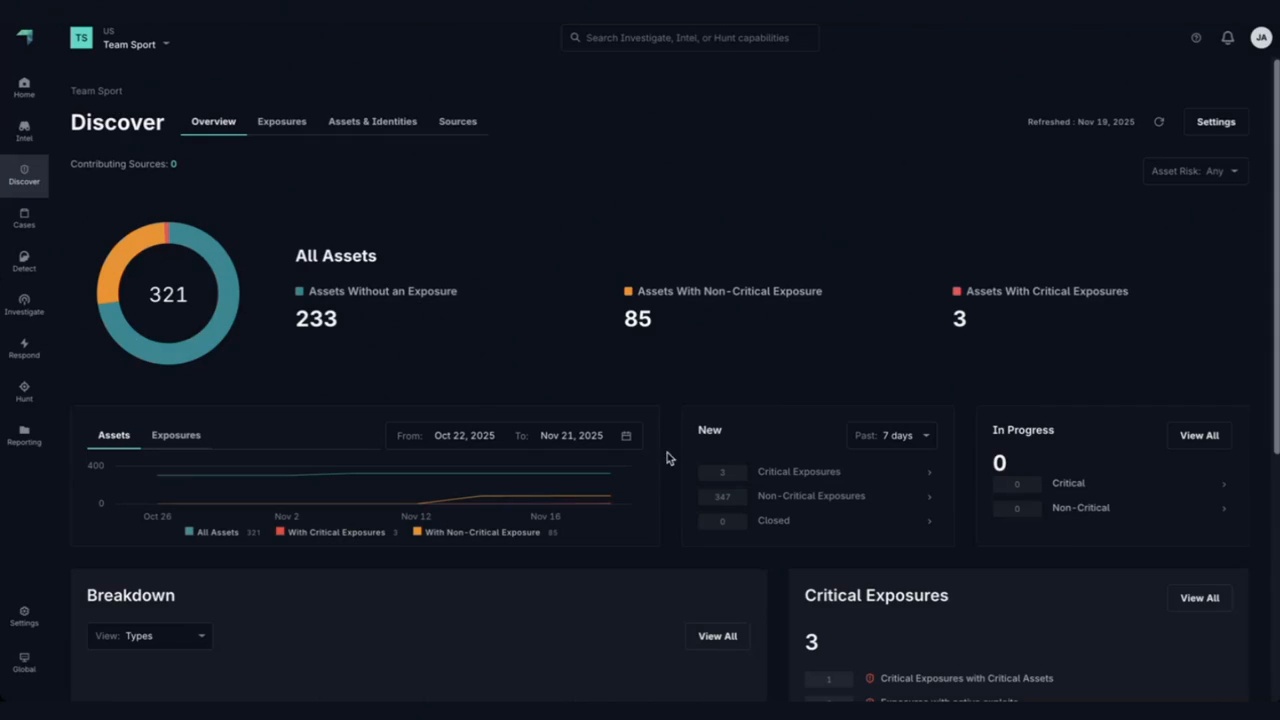Open the notifications bell icon
The height and width of the screenshot is (720, 1280).
(x=1227, y=38)
